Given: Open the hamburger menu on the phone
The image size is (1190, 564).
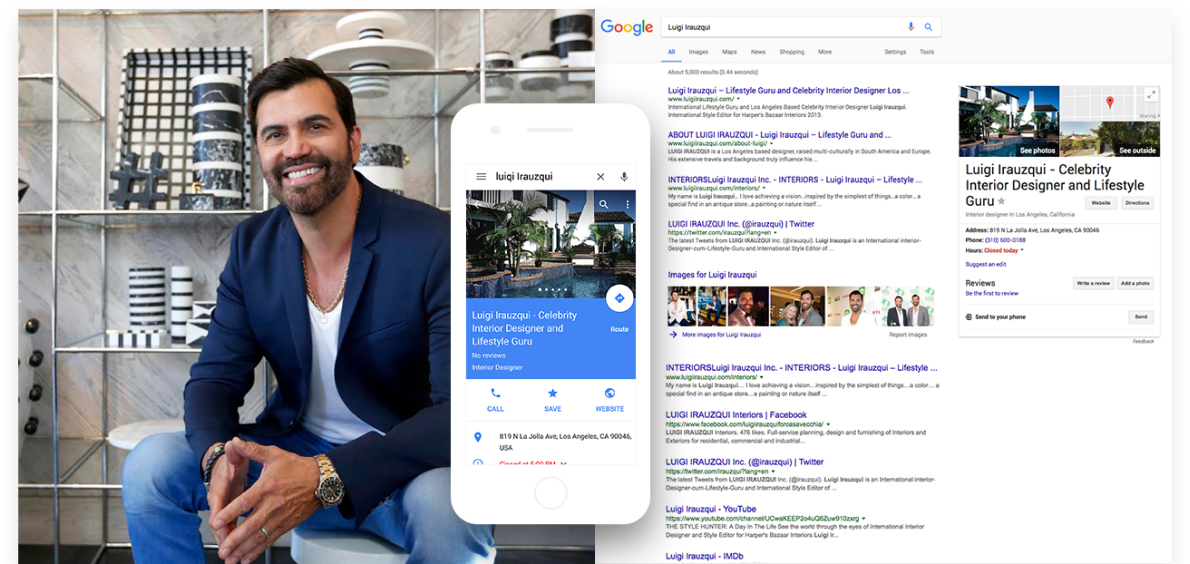Looking at the screenshot, I should [480, 176].
